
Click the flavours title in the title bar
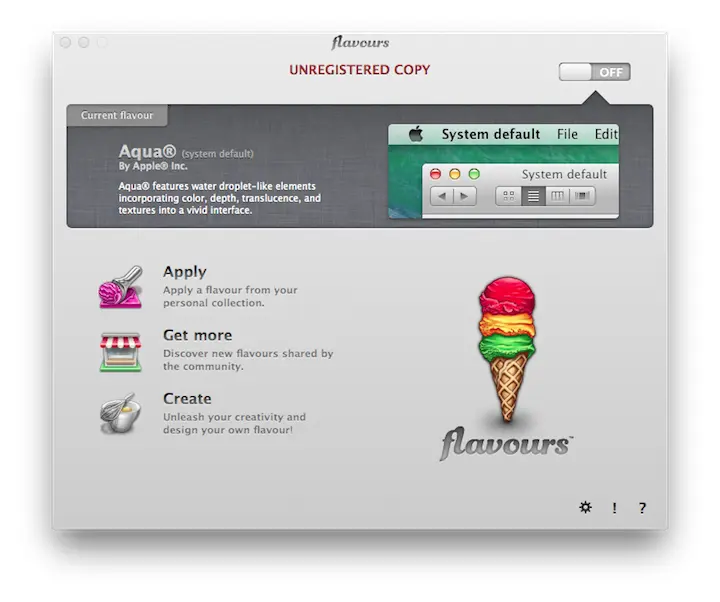[x=360, y=43]
